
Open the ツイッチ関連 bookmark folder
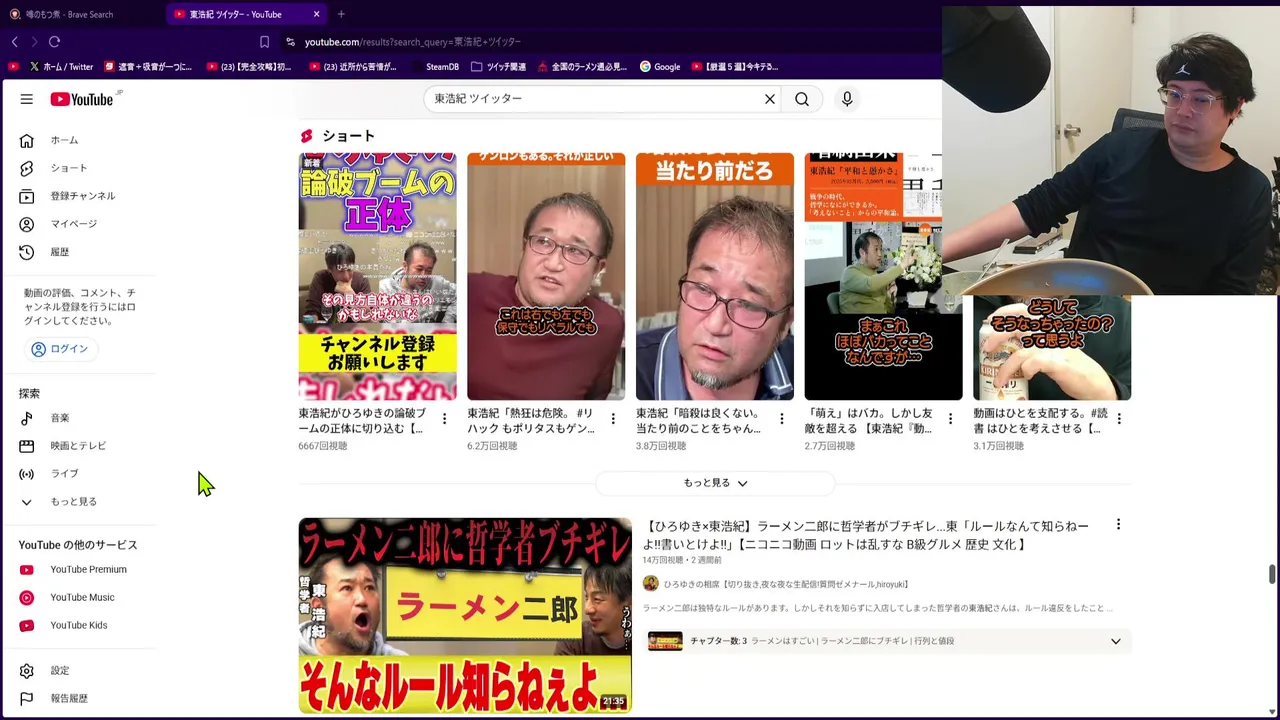coord(498,67)
